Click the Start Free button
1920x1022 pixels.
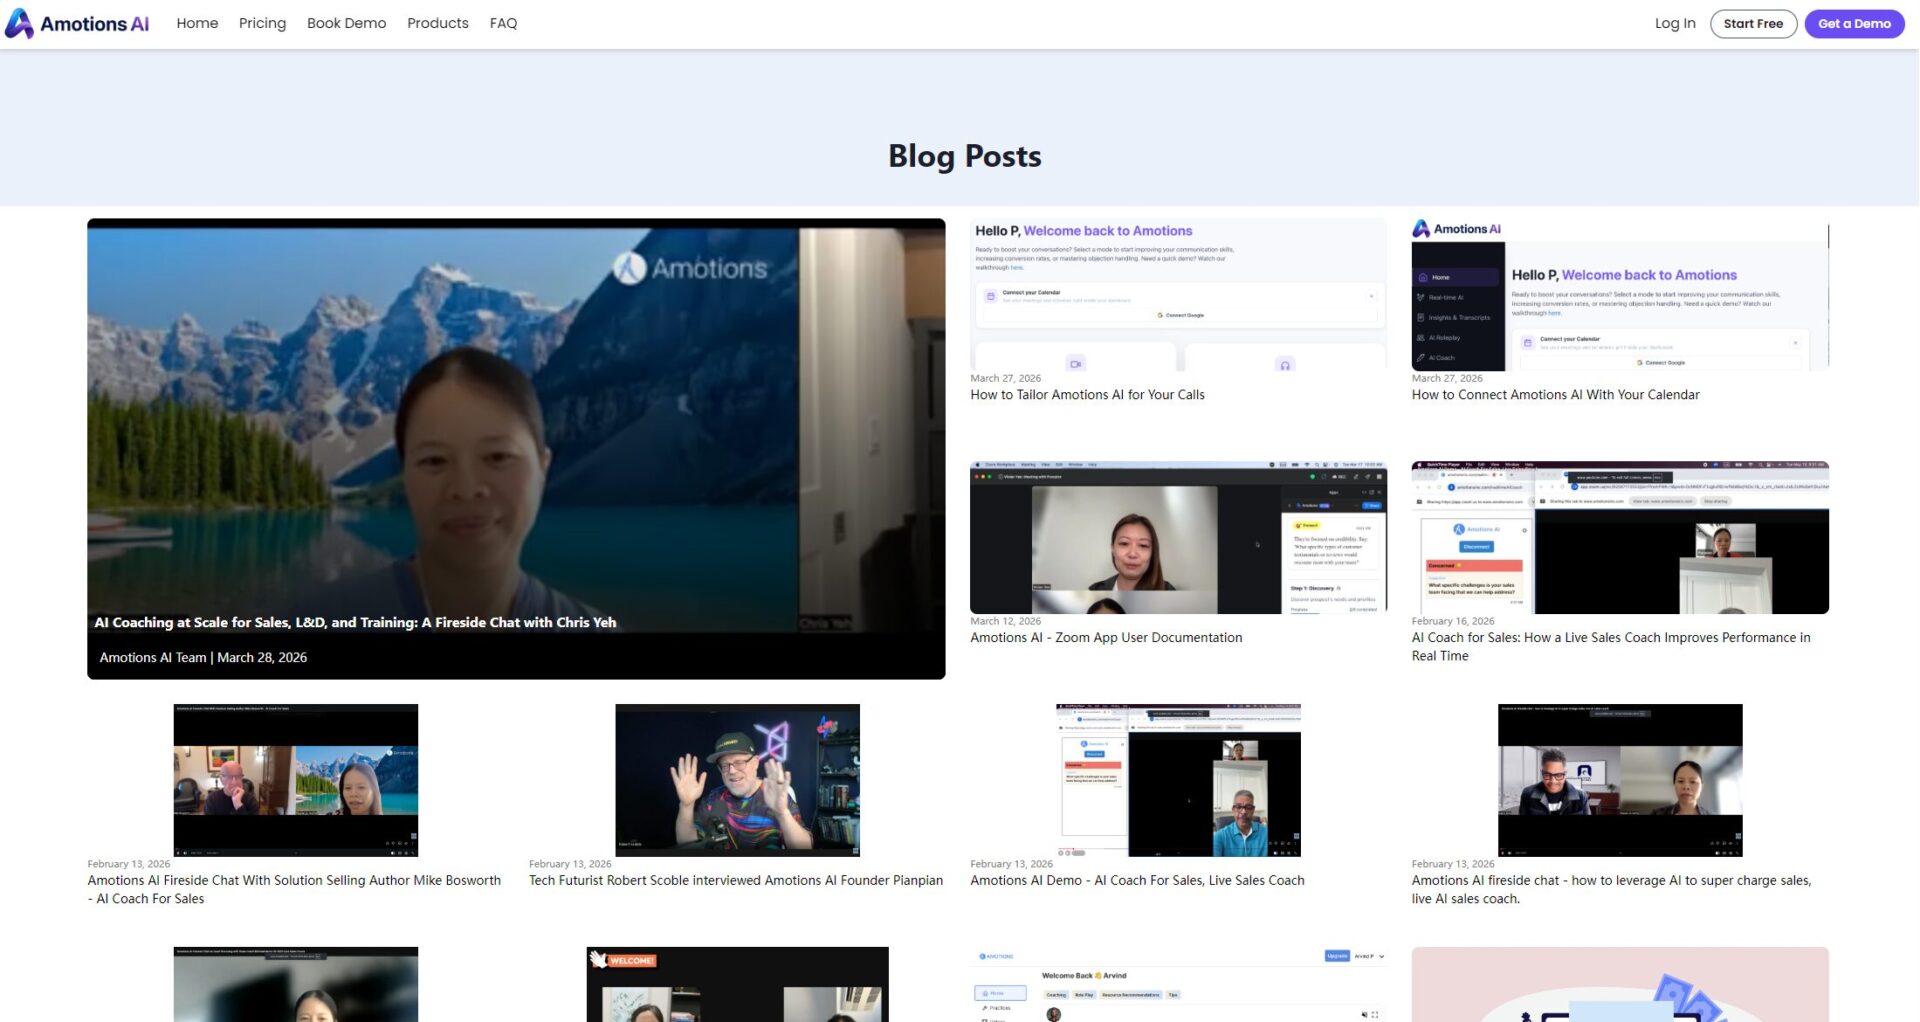click(1753, 23)
